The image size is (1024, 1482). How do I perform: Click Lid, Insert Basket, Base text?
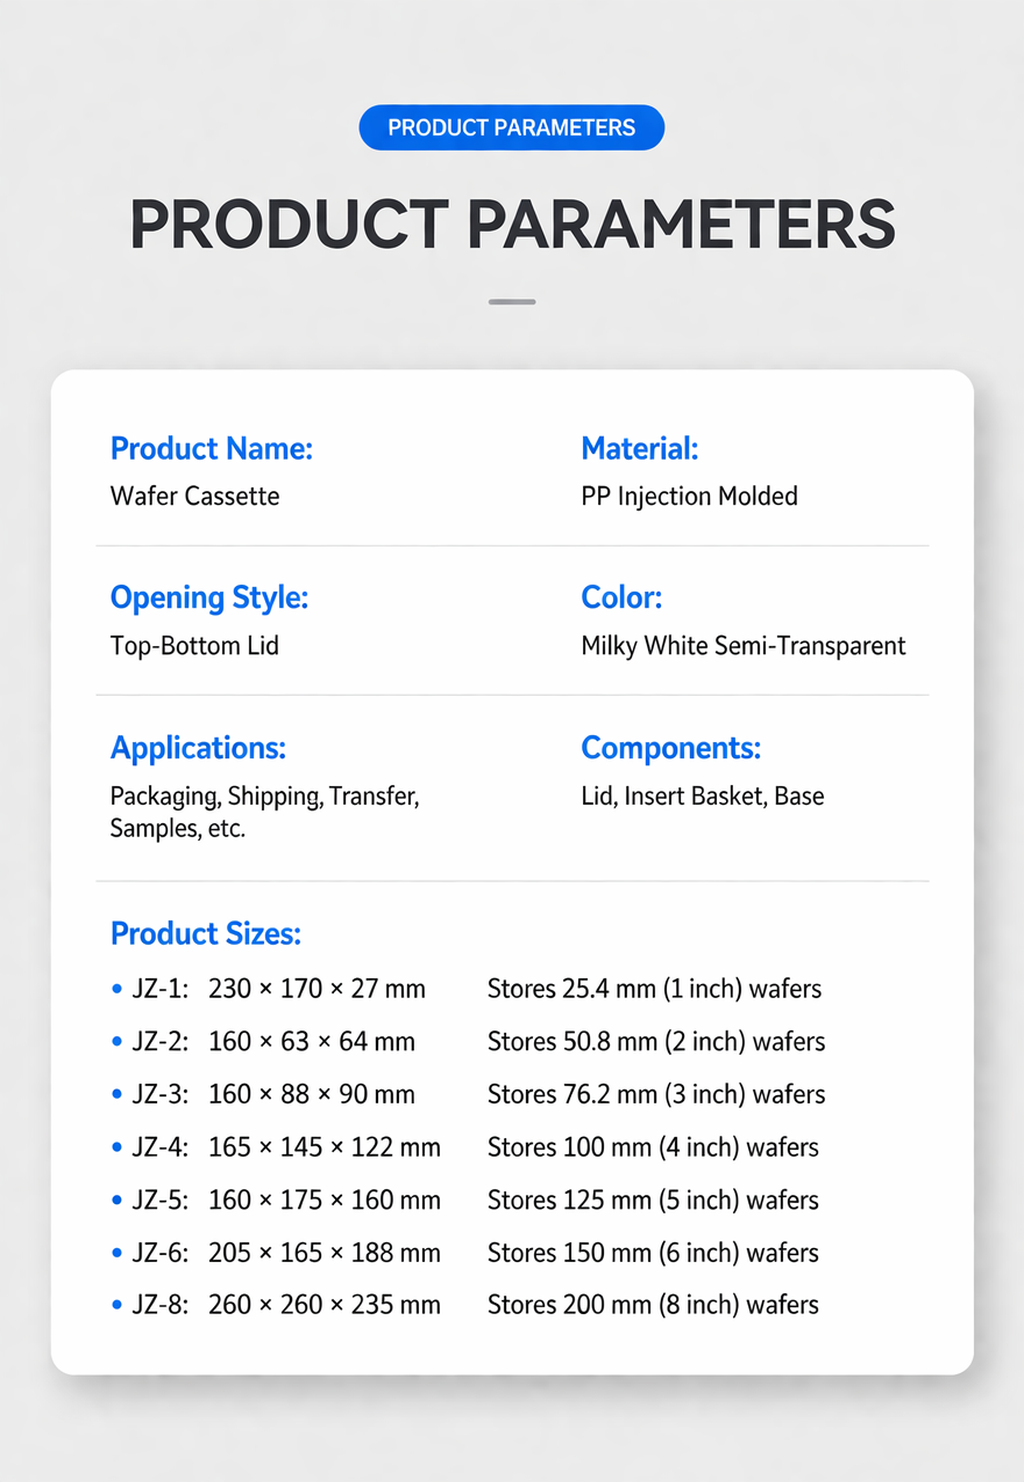[x=703, y=796]
